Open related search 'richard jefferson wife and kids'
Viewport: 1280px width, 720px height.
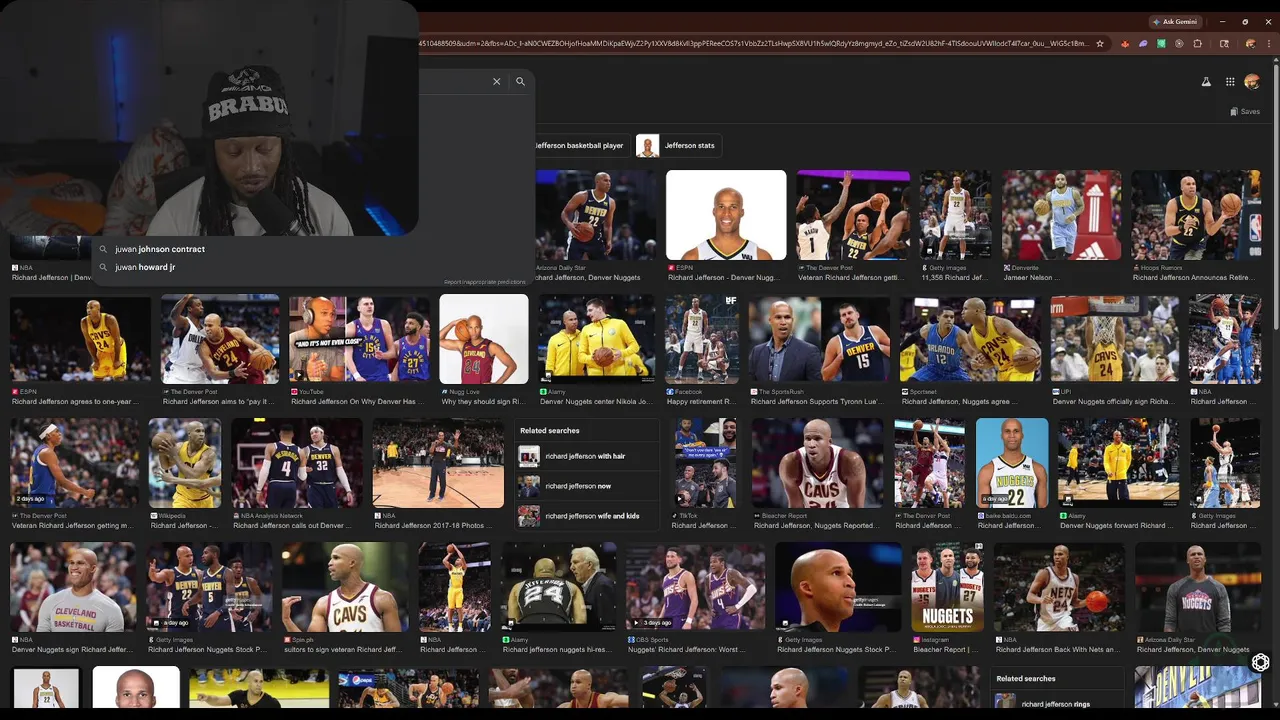[x=587, y=516]
